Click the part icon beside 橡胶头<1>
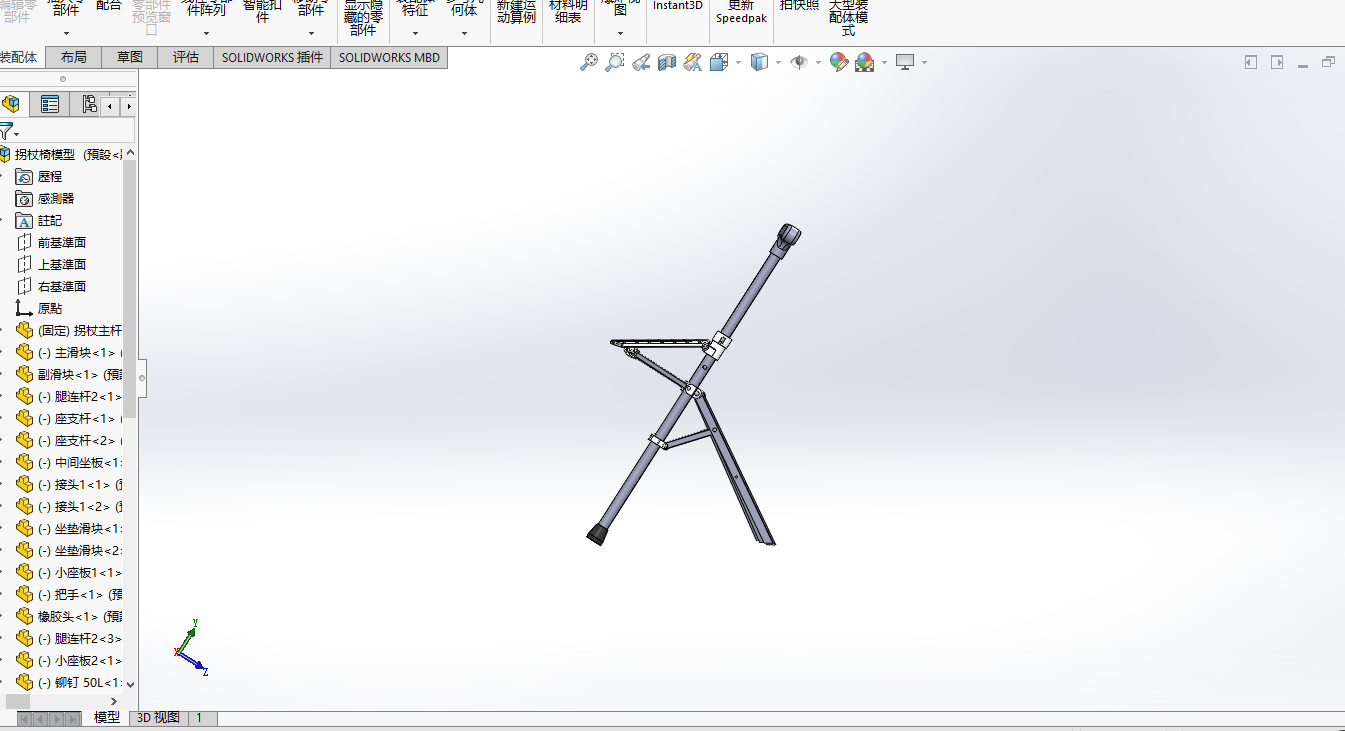 tap(24, 616)
